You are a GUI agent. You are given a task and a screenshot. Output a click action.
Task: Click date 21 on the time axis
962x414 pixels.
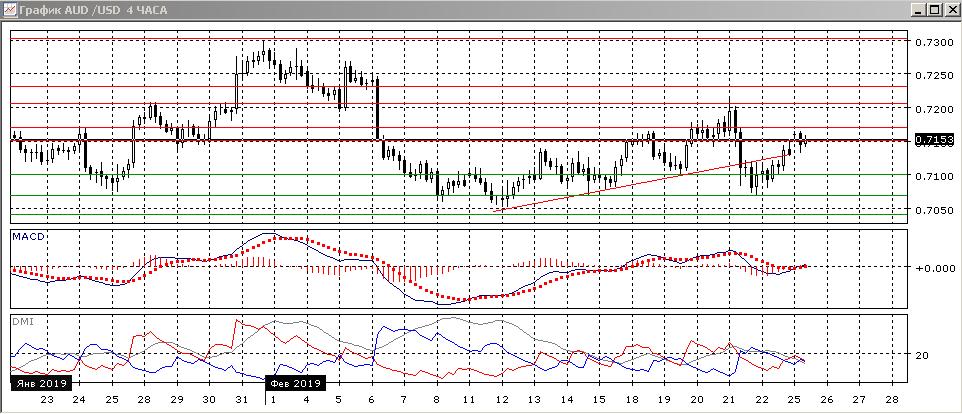(729, 398)
